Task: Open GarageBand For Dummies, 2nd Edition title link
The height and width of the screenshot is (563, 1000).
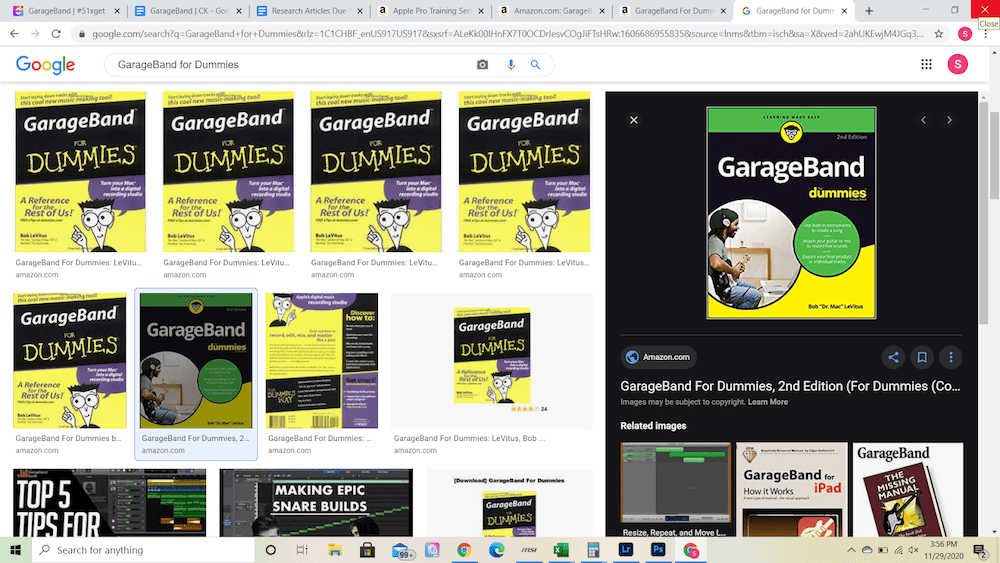Action: (x=790, y=386)
